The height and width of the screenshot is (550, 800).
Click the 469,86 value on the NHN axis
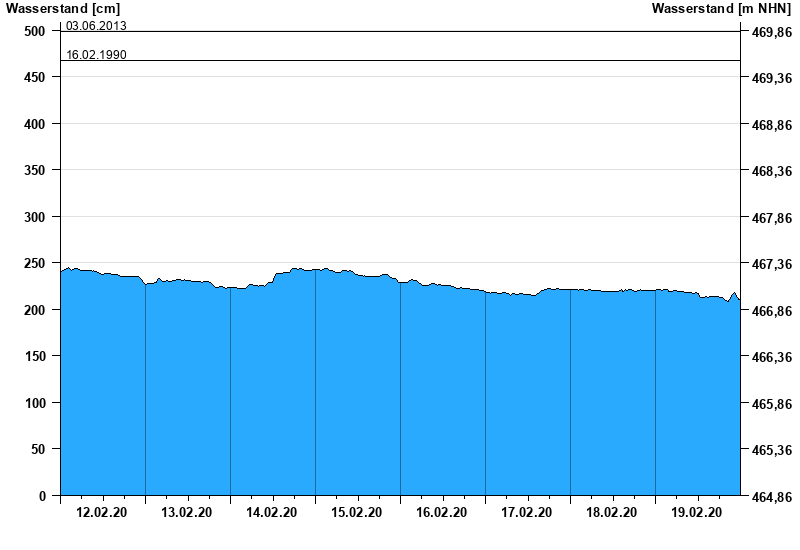point(772,32)
